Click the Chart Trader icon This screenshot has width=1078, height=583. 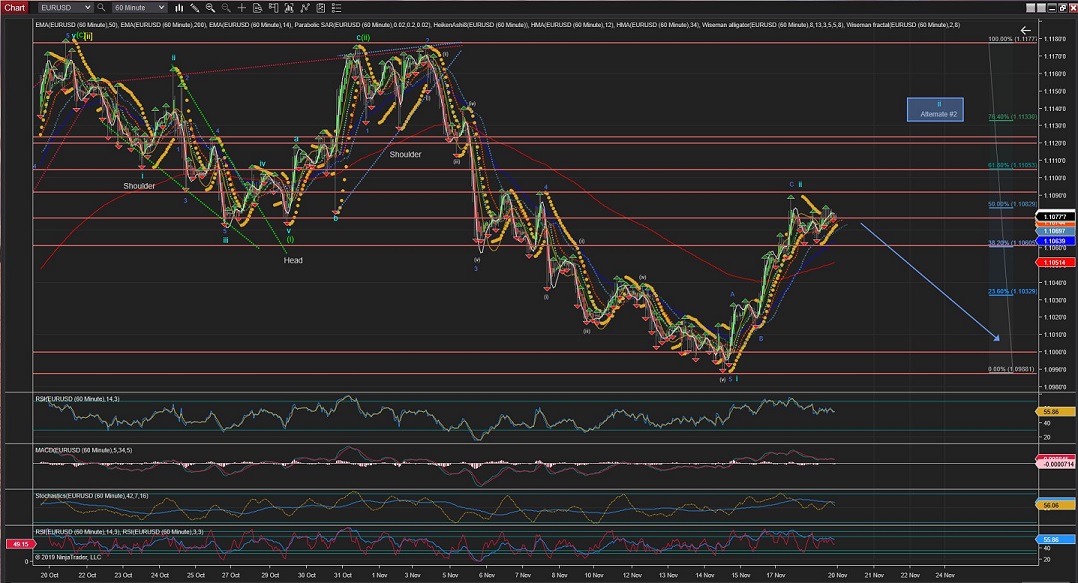click(273, 8)
